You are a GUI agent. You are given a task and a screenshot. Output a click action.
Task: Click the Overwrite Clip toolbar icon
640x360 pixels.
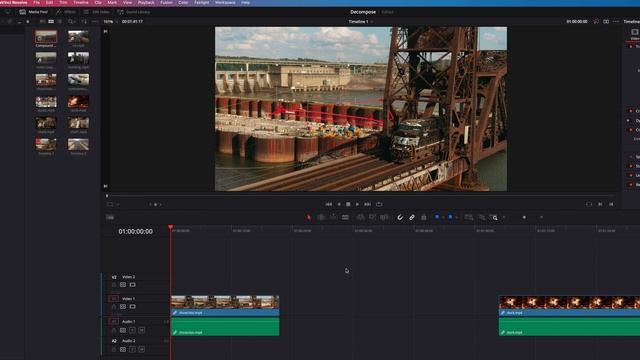[372, 217]
